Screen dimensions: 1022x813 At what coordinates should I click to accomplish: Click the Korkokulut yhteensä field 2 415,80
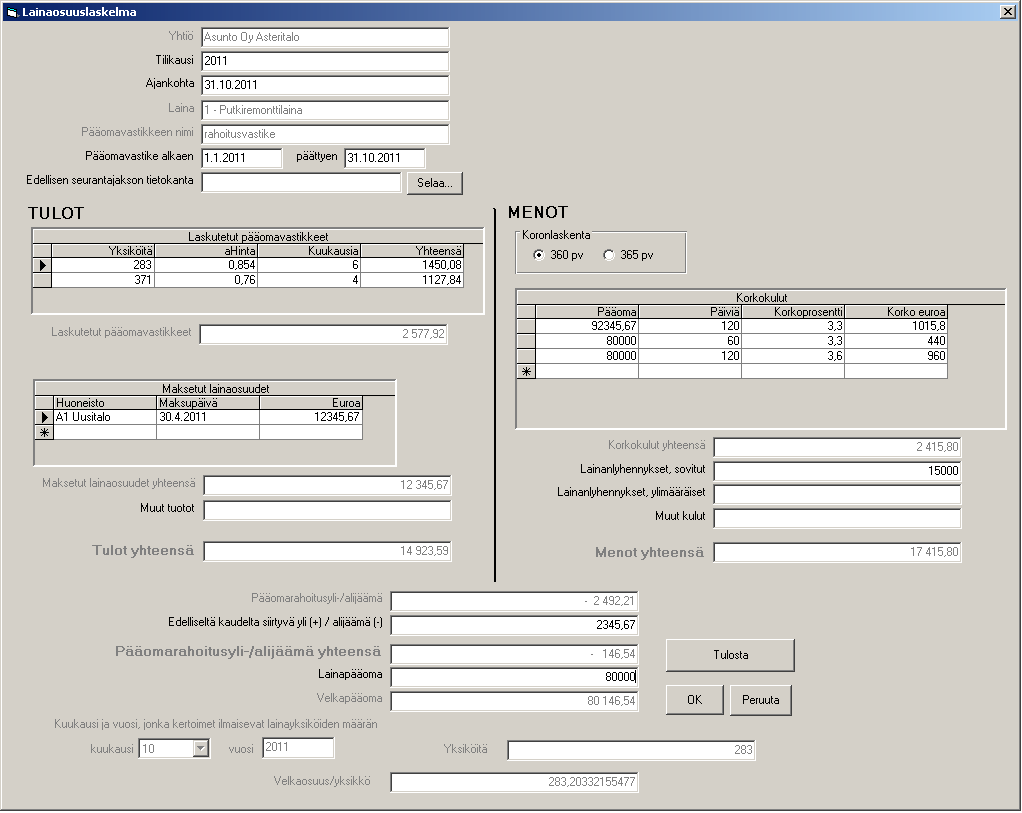(x=838, y=447)
